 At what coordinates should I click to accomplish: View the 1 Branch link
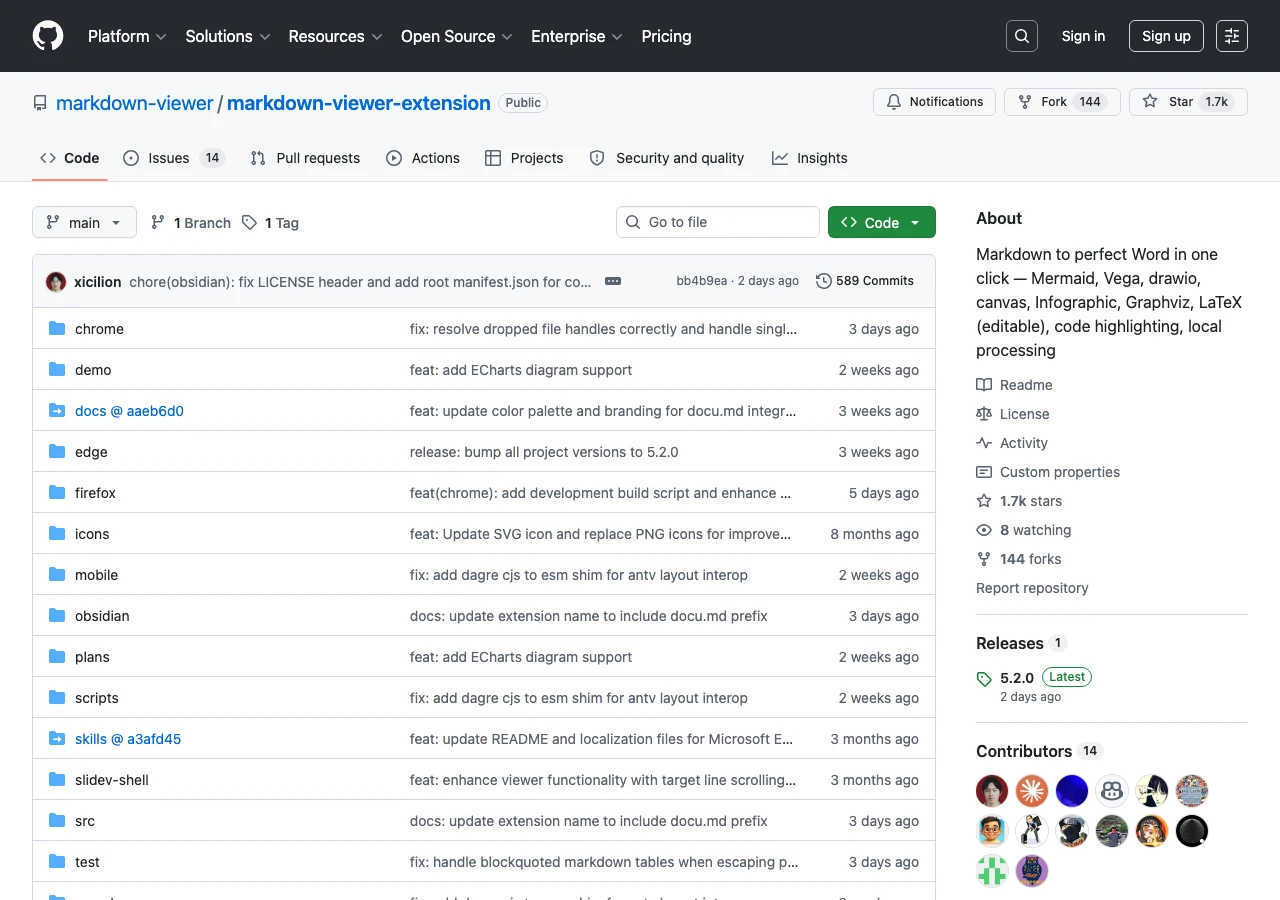pos(190,222)
